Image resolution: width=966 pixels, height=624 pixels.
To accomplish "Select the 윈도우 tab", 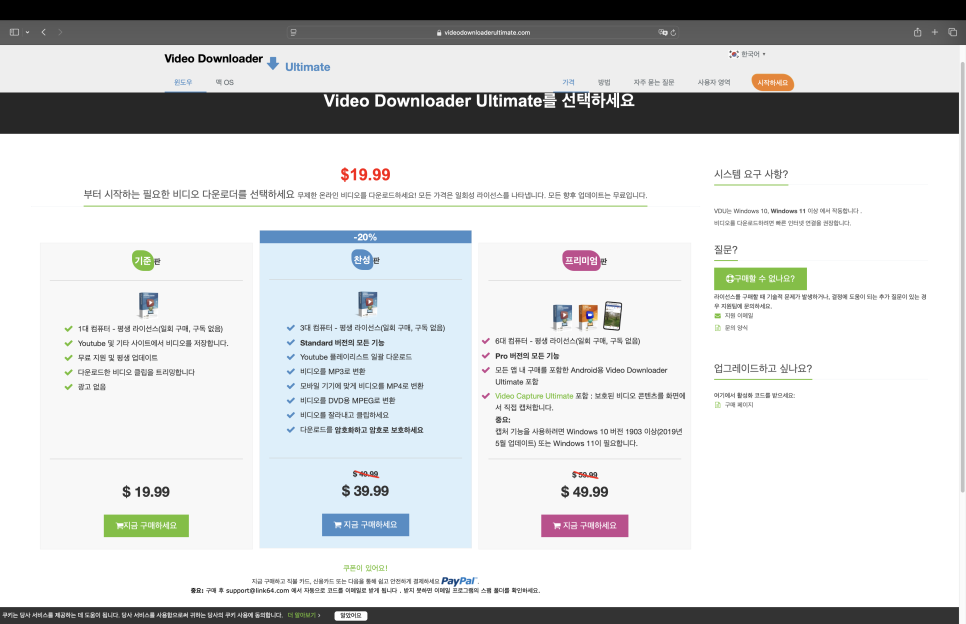I will (183, 82).
